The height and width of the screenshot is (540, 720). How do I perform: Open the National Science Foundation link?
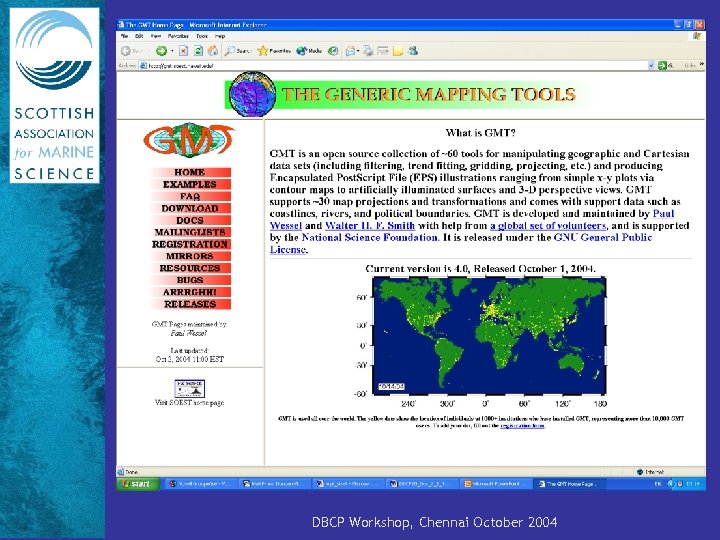(x=370, y=237)
